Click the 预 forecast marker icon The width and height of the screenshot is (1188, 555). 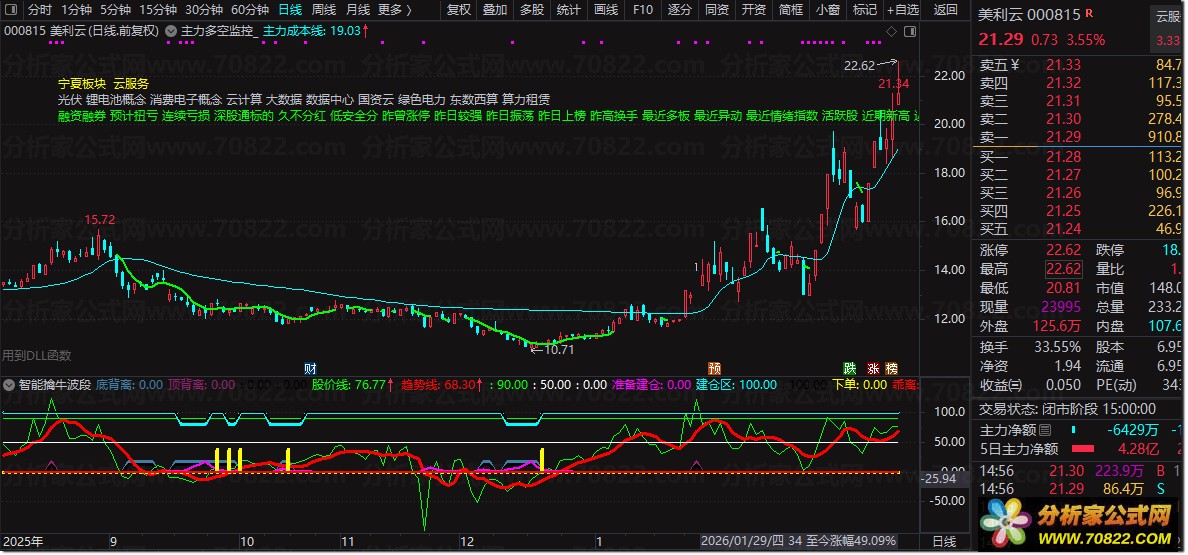coord(714,369)
